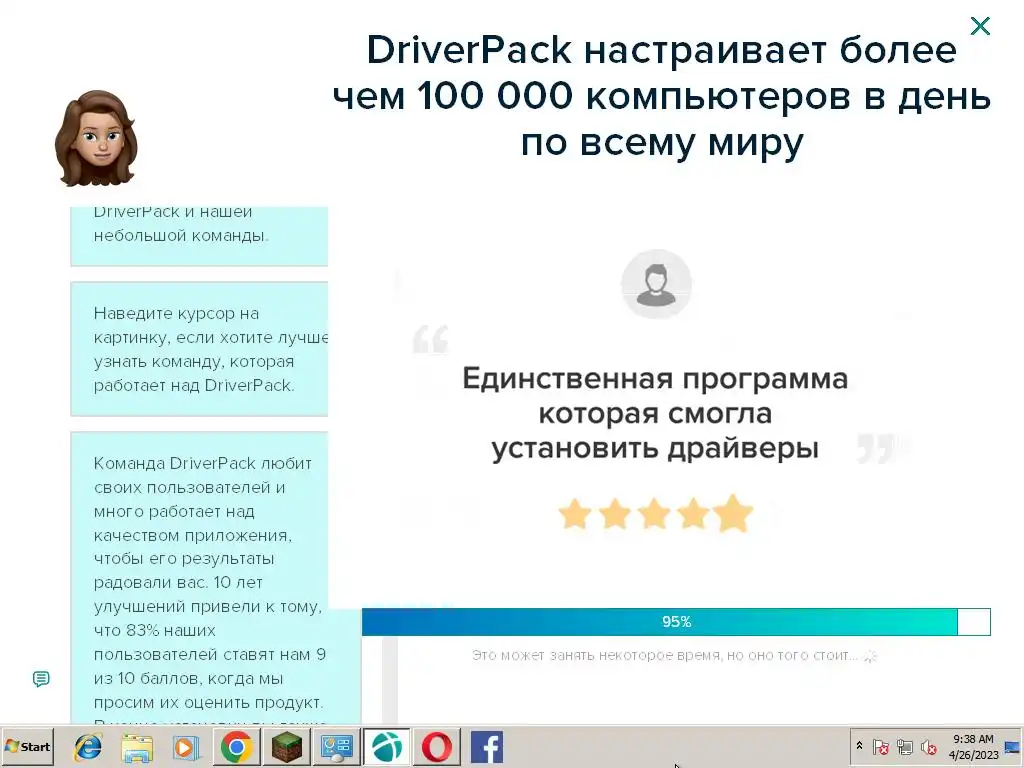Open the chat message icon at the left
The image size is (1024, 768).
click(x=41, y=679)
